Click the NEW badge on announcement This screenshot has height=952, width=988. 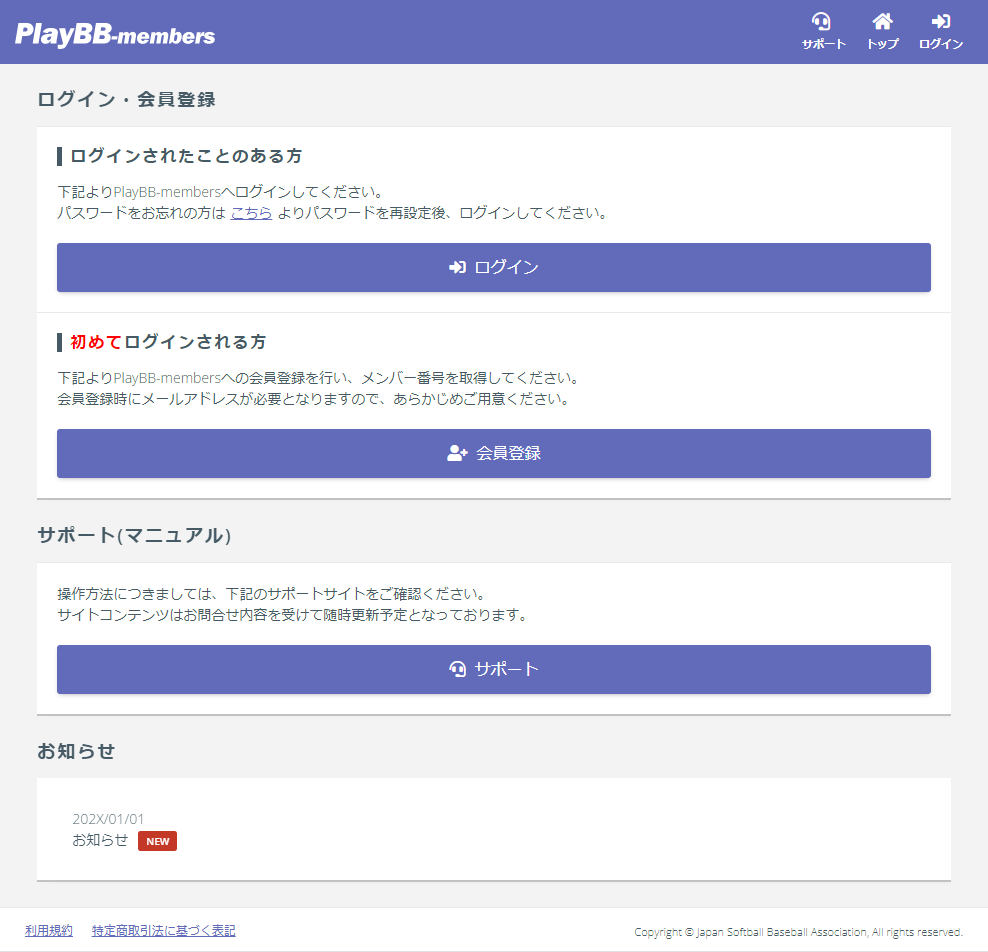click(158, 841)
